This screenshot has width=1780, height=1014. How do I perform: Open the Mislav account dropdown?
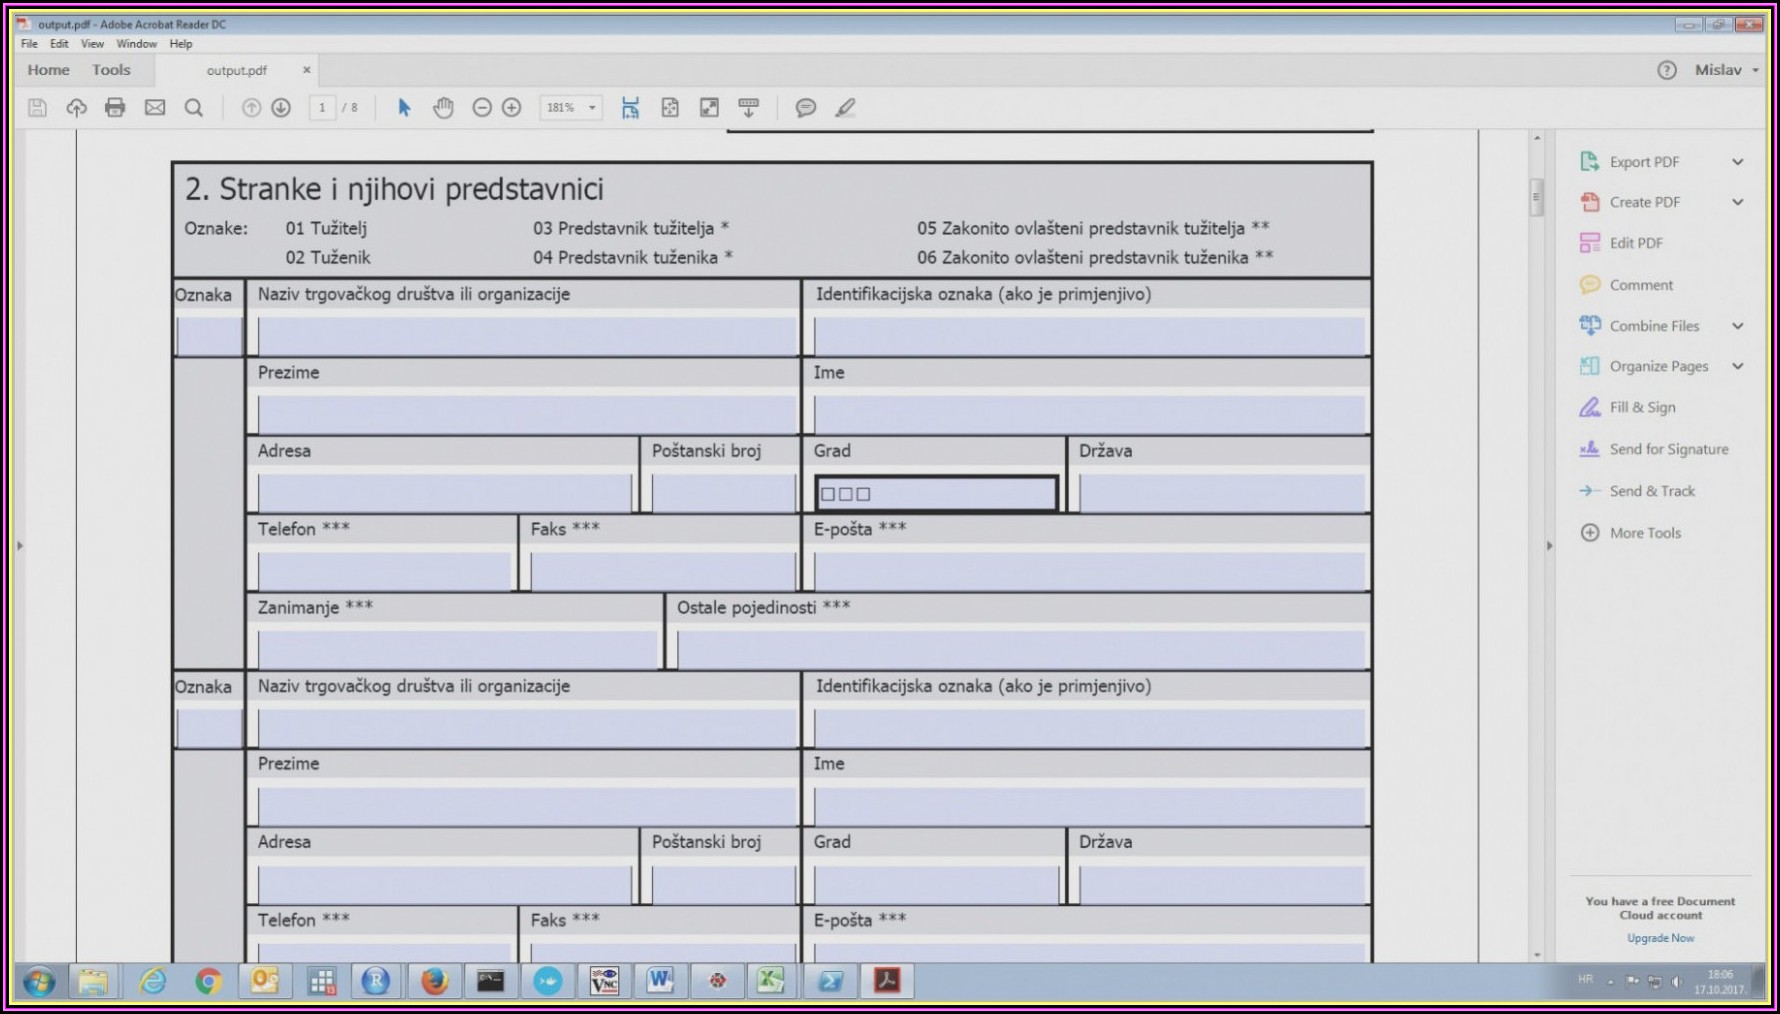tap(1726, 70)
